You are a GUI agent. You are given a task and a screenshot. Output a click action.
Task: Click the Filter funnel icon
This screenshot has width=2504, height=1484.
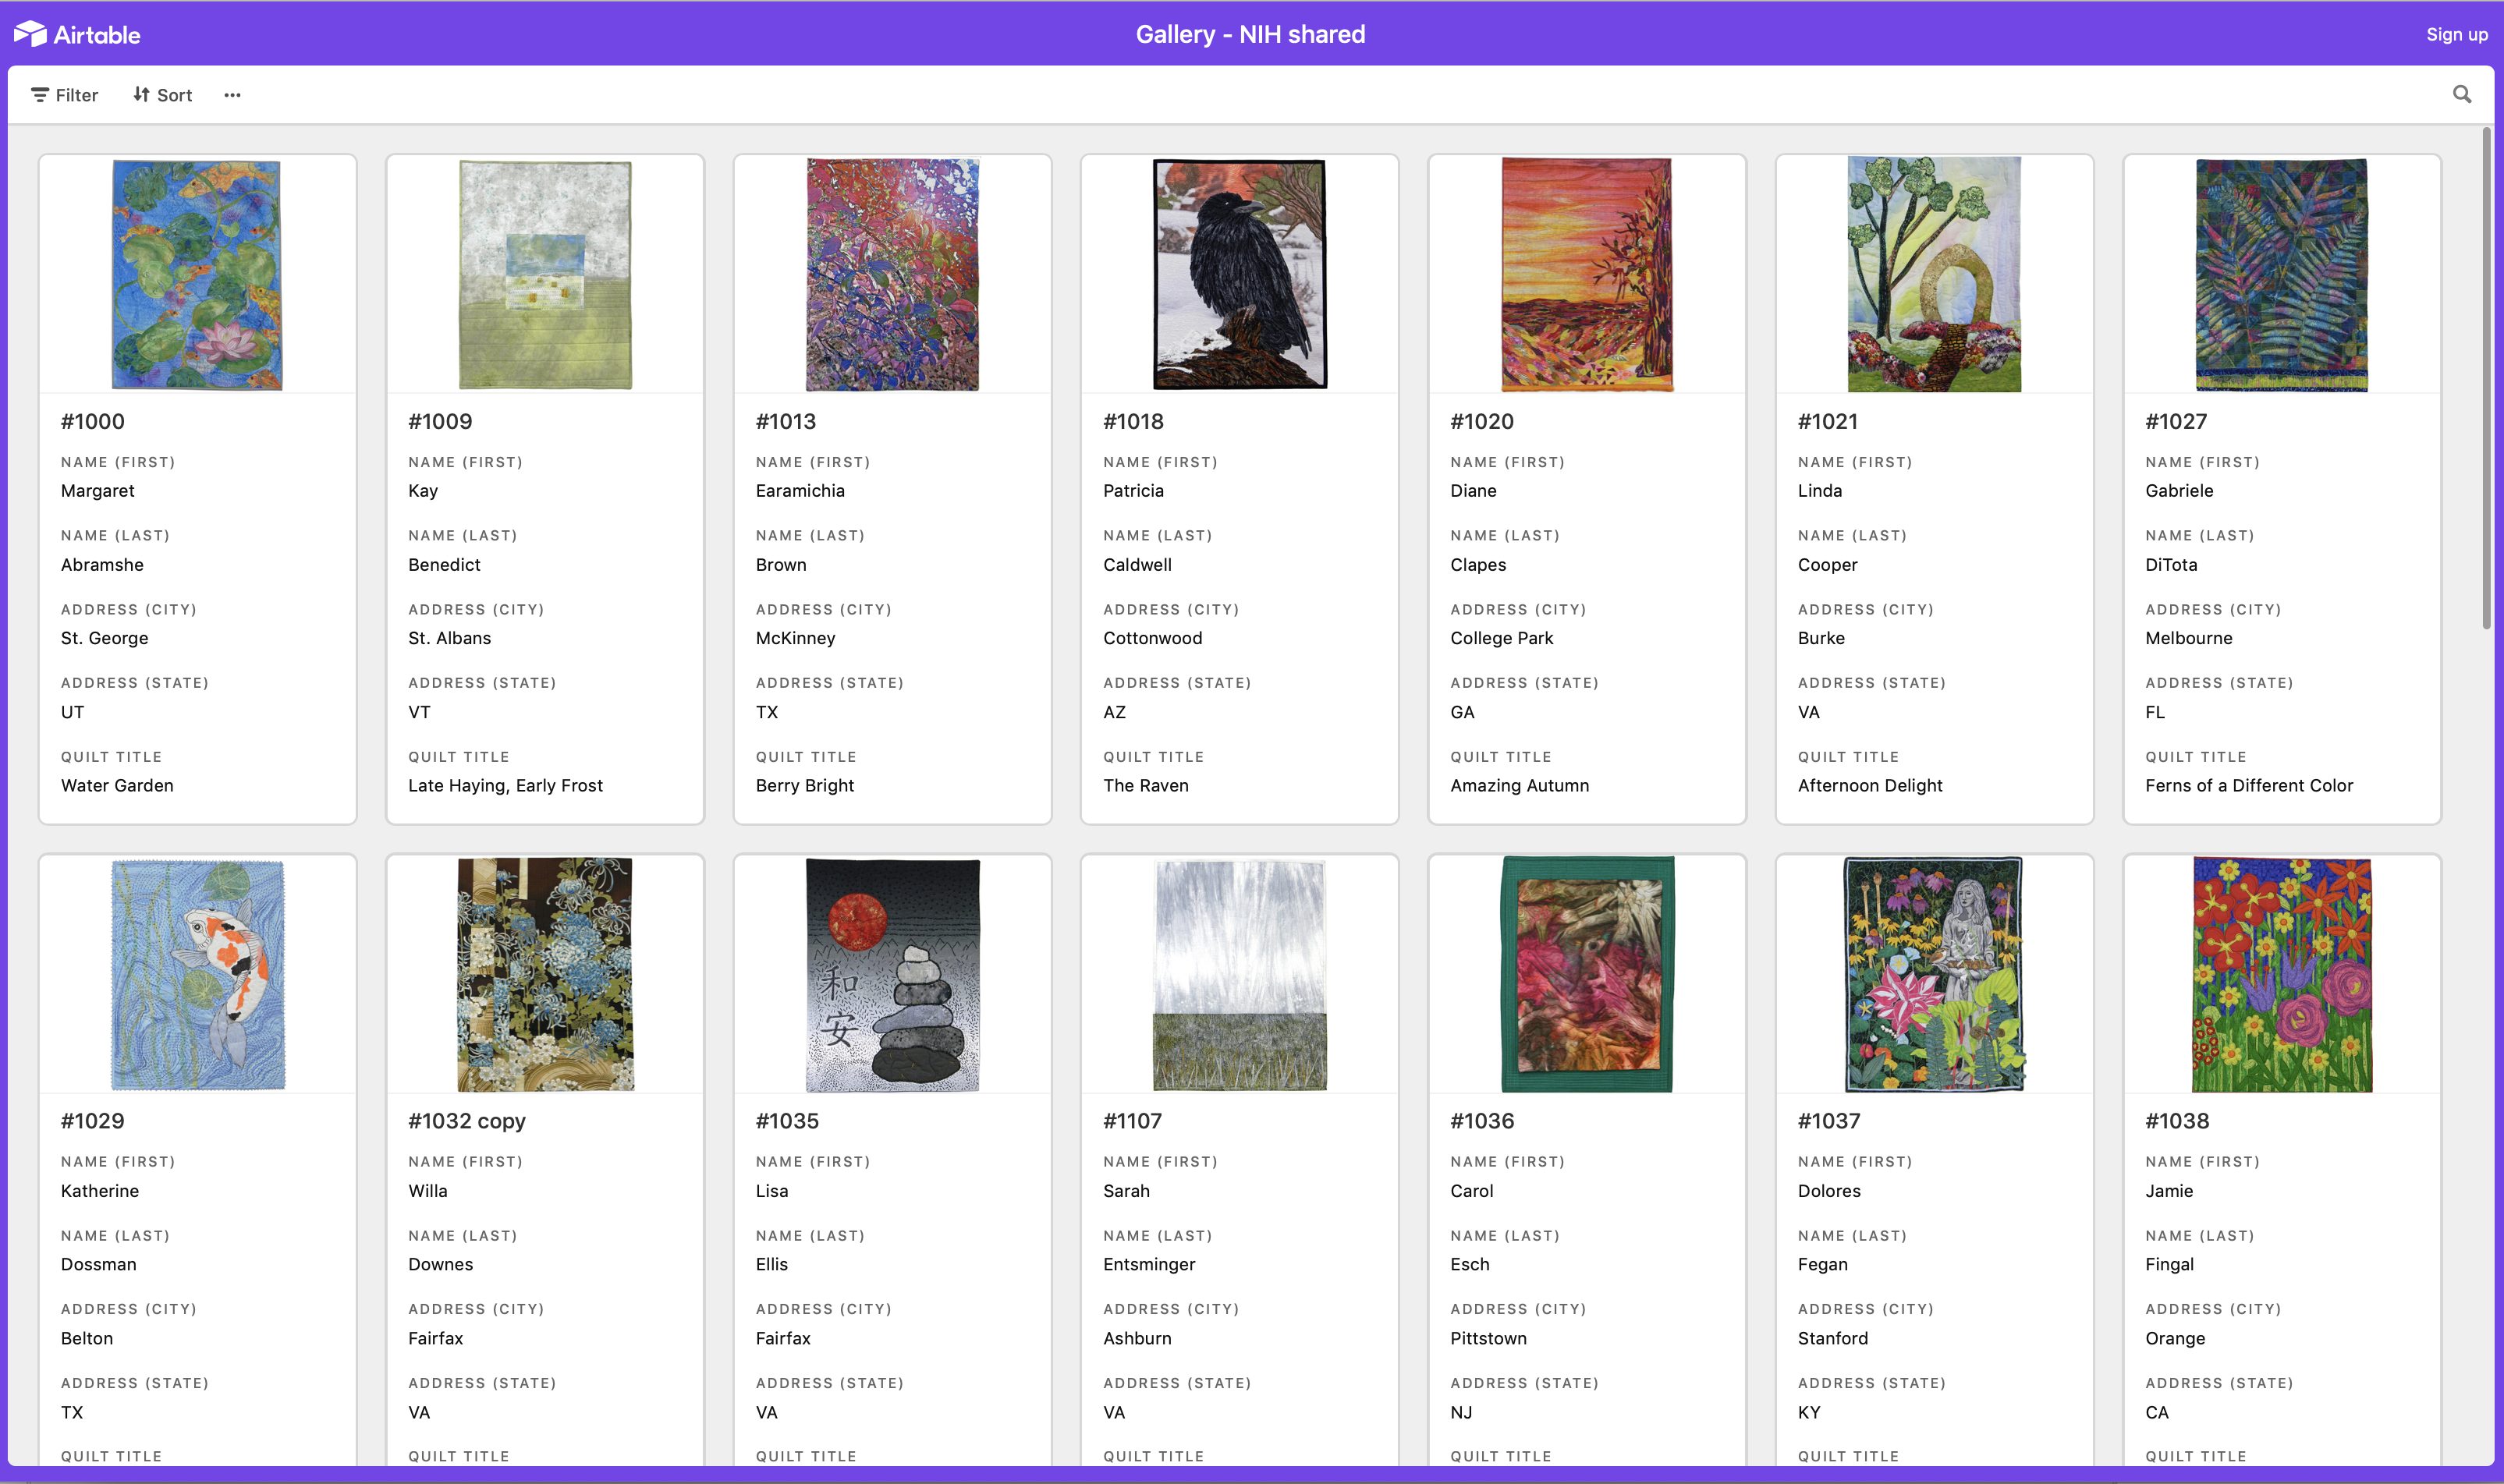coord(40,95)
